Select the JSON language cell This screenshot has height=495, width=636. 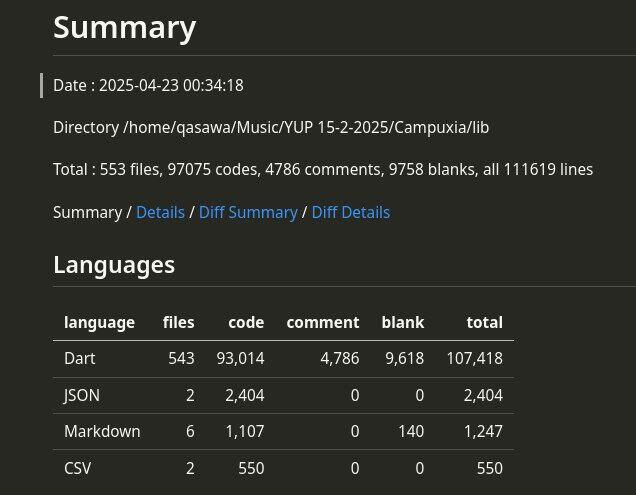pyautogui.click(x=81, y=395)
